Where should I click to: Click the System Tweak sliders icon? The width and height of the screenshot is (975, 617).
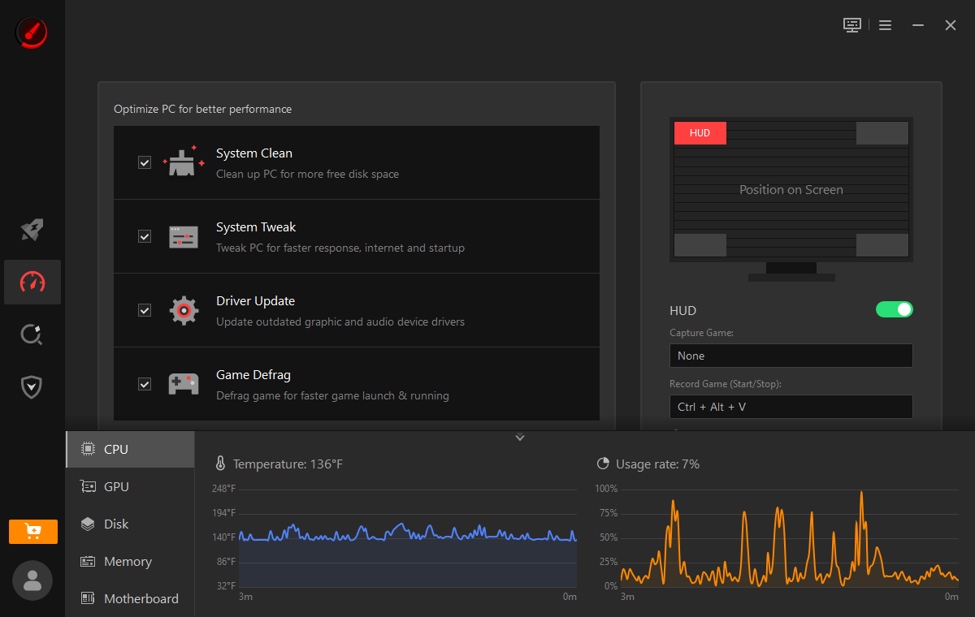183,236
